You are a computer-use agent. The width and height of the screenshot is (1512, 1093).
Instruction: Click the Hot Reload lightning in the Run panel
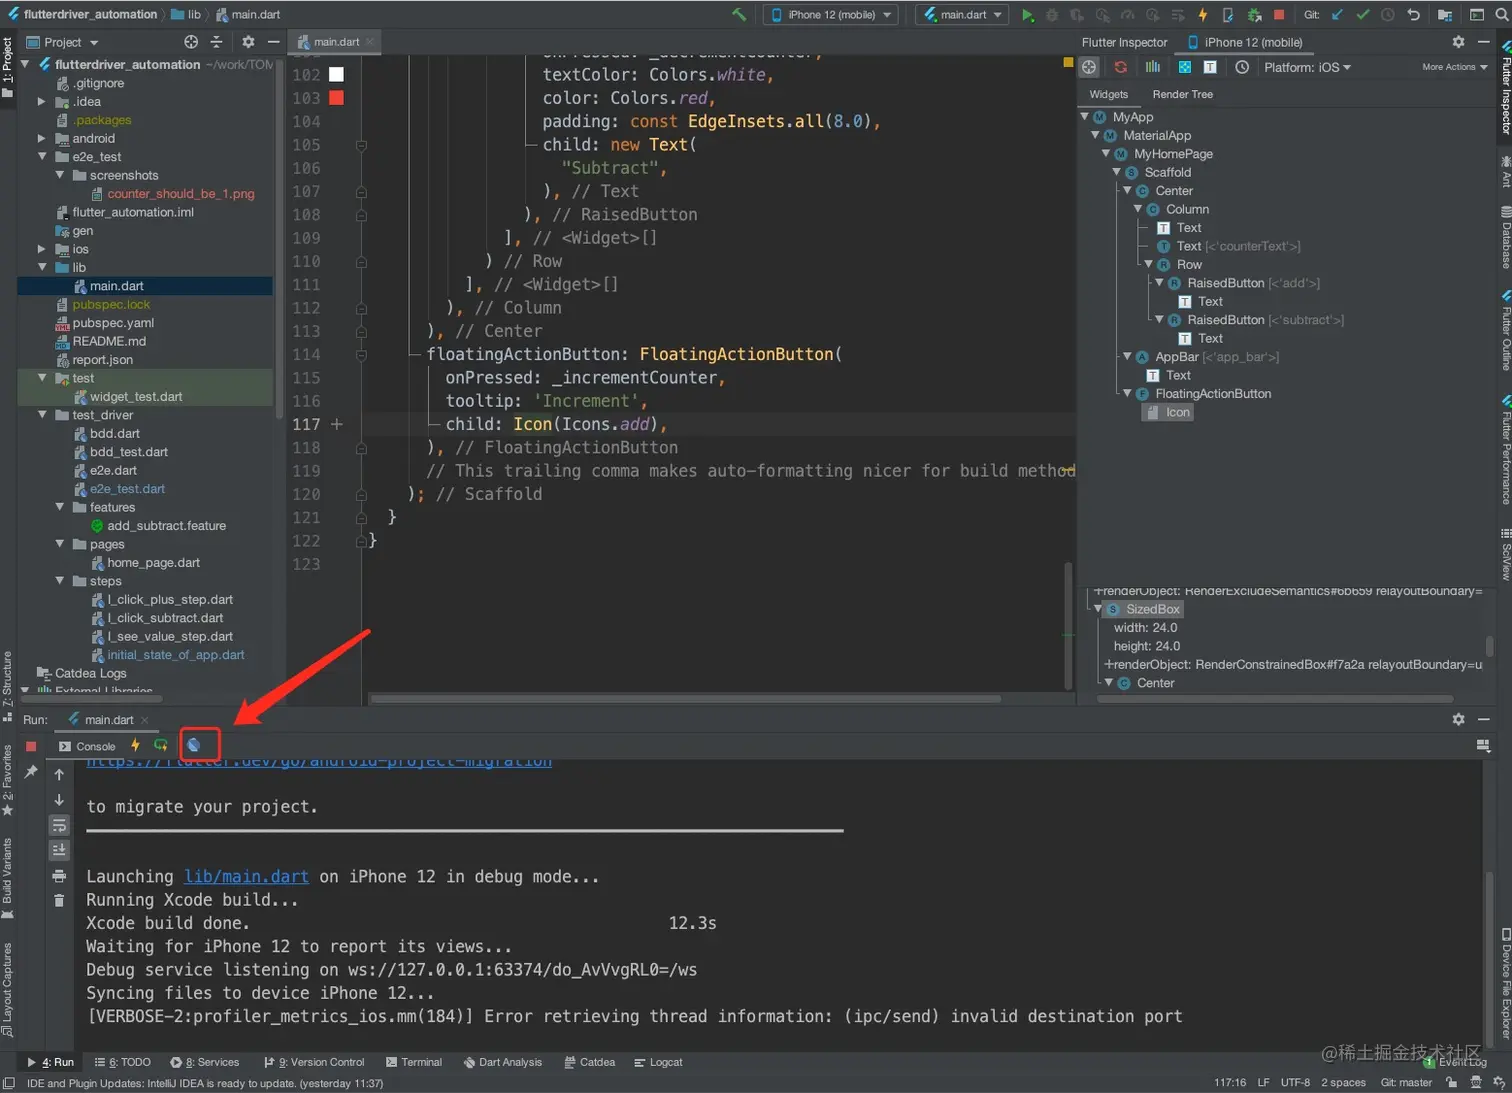135,745
